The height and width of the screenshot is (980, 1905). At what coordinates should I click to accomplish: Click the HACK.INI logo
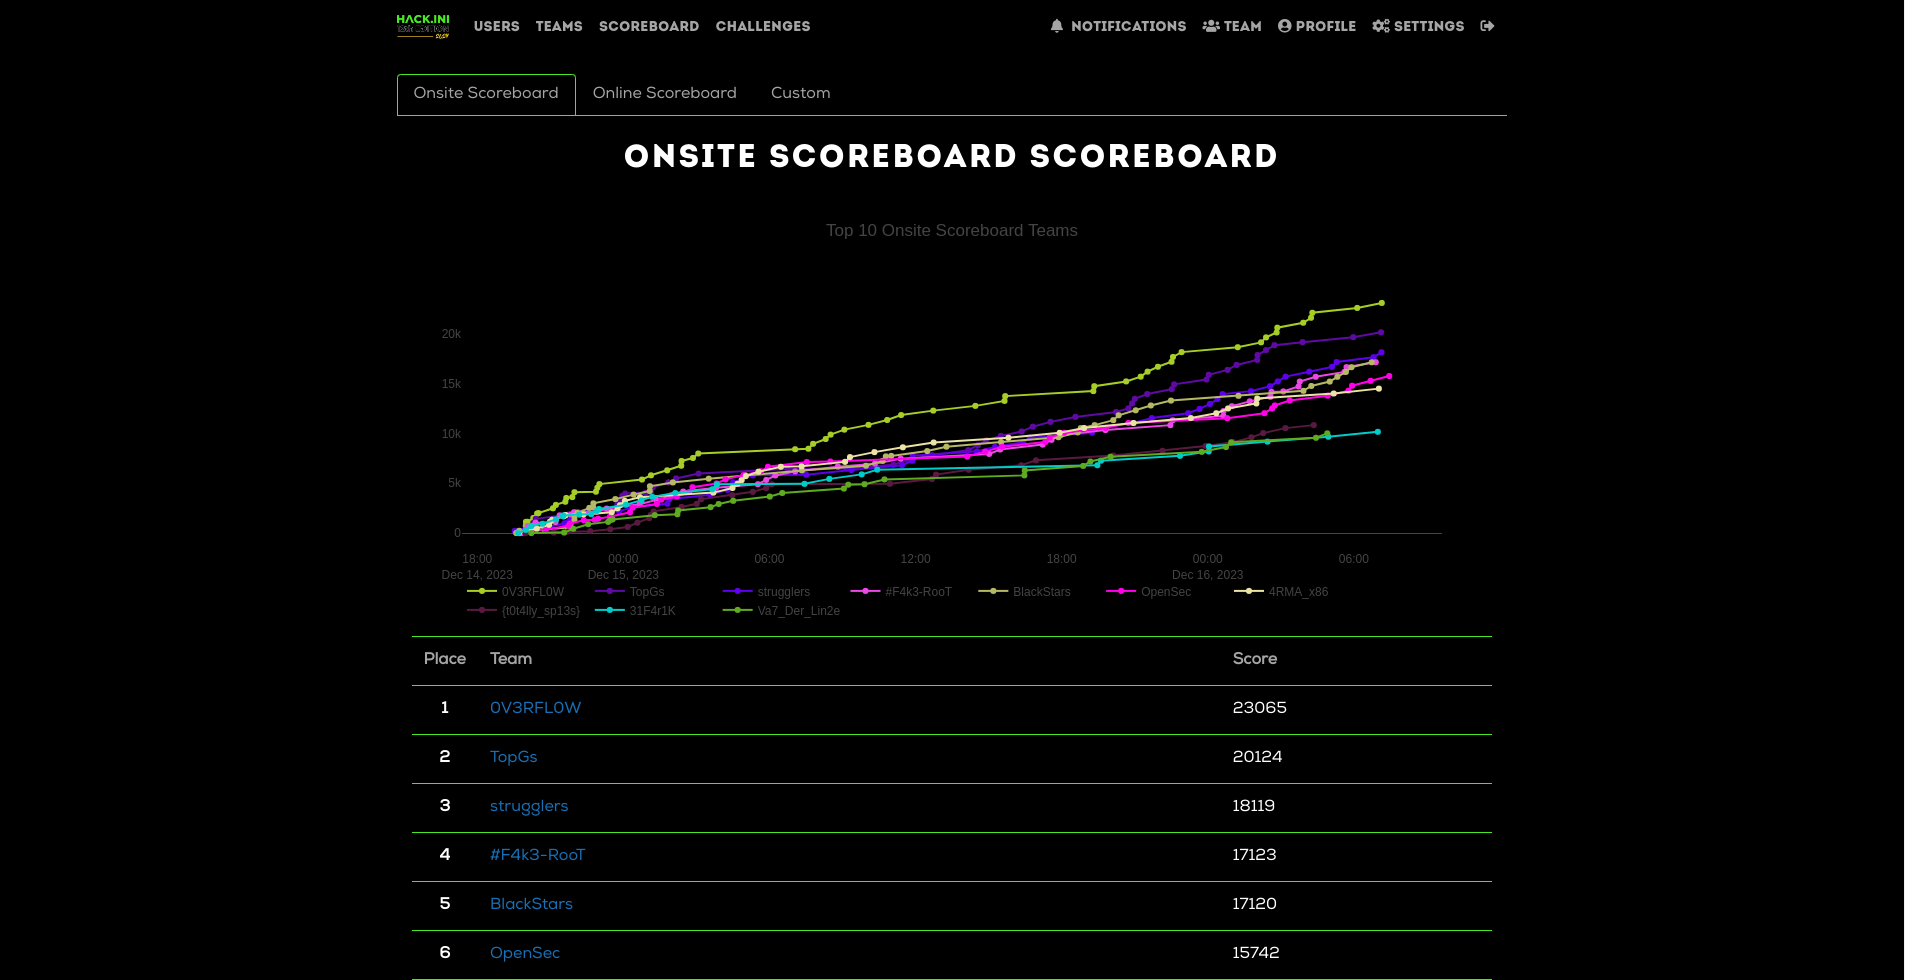point(423,26)
